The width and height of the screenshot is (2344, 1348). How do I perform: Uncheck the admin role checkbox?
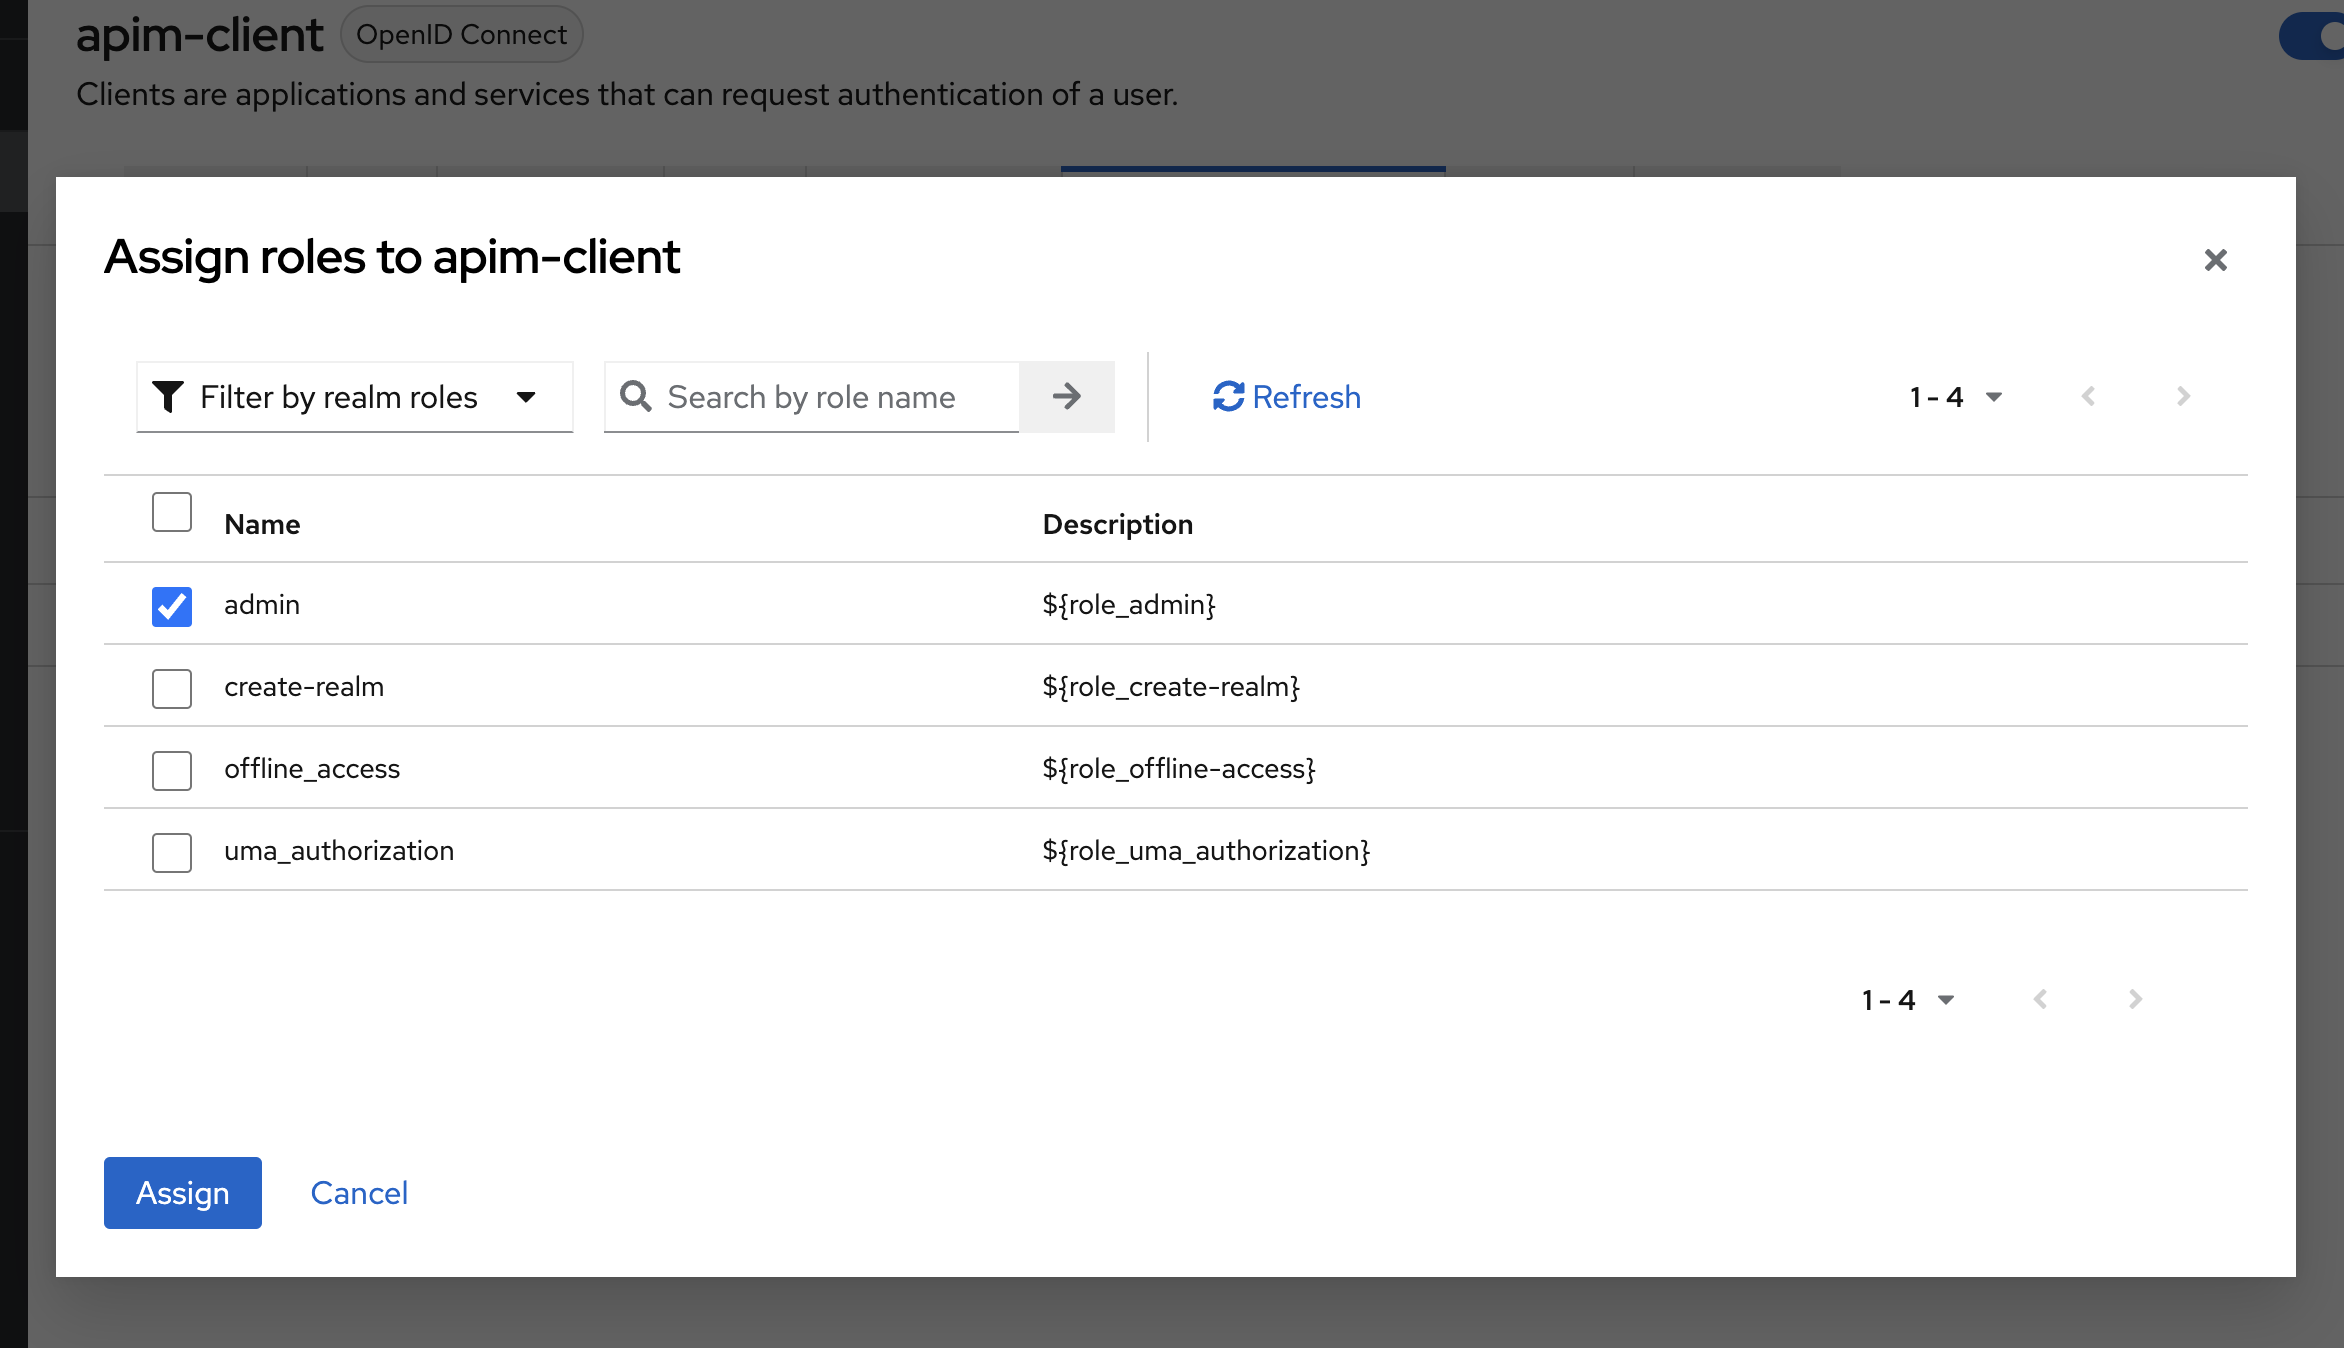172,606
